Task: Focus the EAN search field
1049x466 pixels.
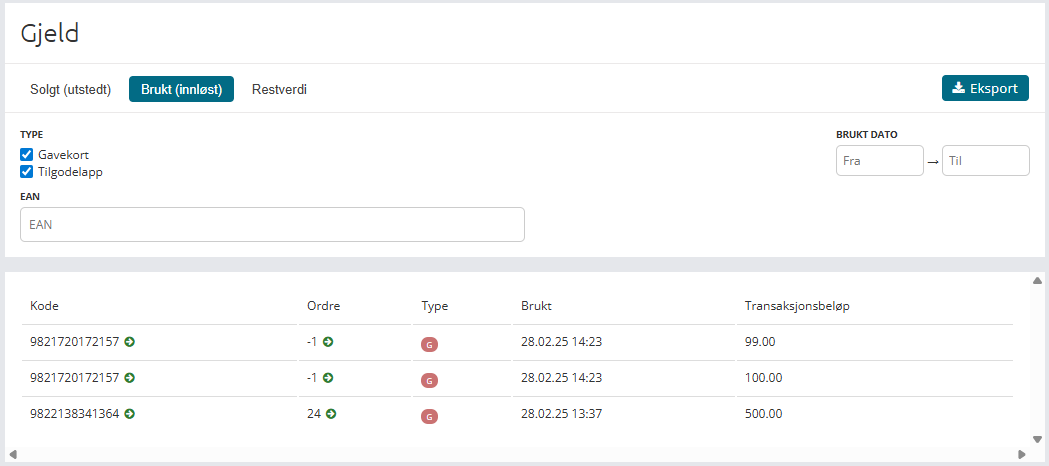Action: click(x=272, y=225)
